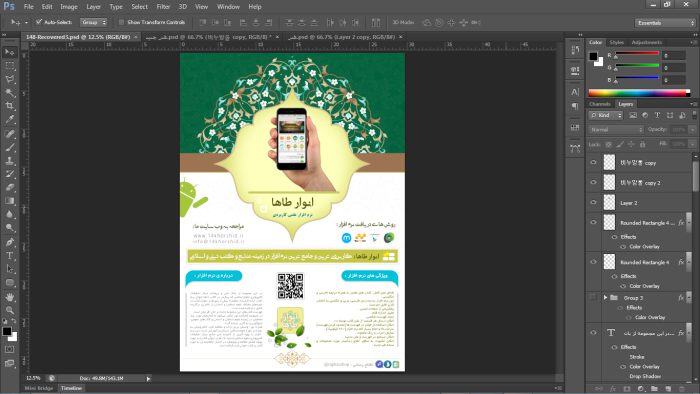The height and width of the screenshot is (394, 700).
Task: Click the 12.5% zoom level field
Action: (x=33, y=378)
